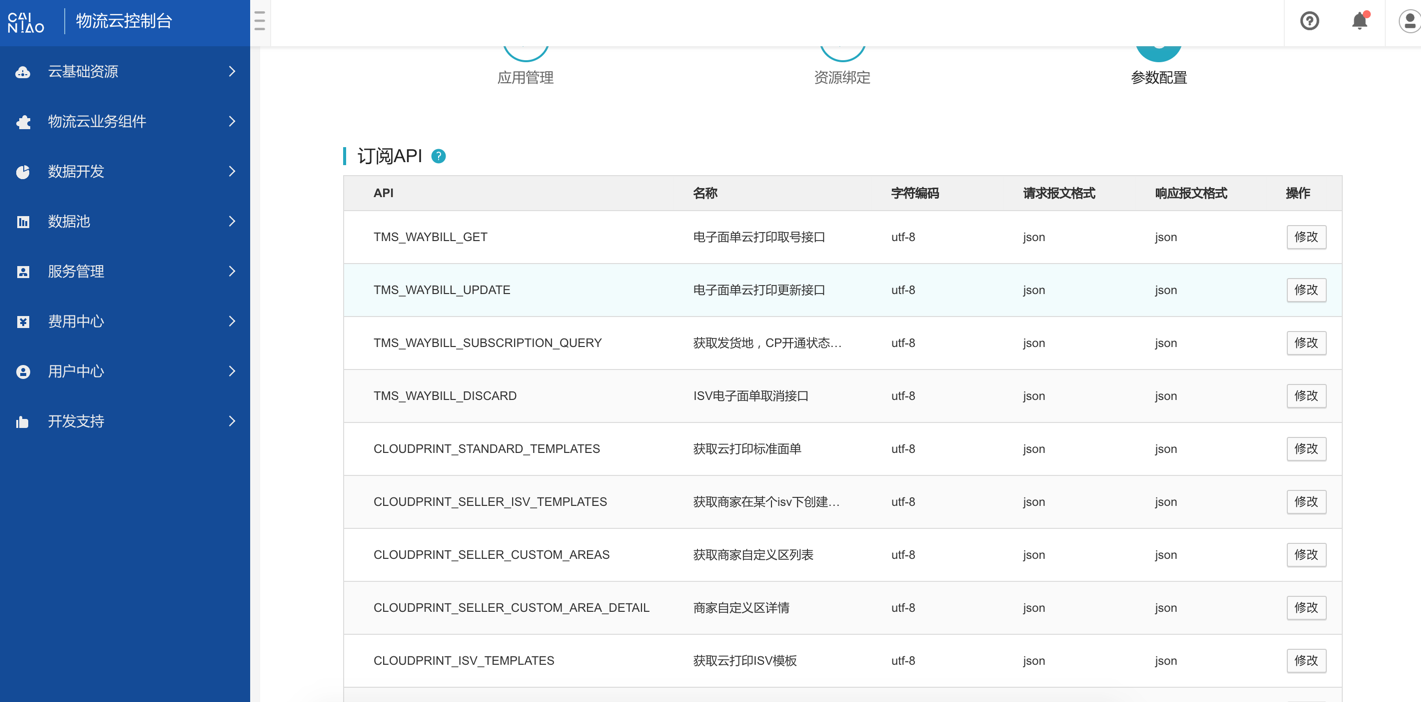The image size is (1421, 702).
Task: Click the 电子面单云打印取号接口 name cell
Action: click(759, 237)
